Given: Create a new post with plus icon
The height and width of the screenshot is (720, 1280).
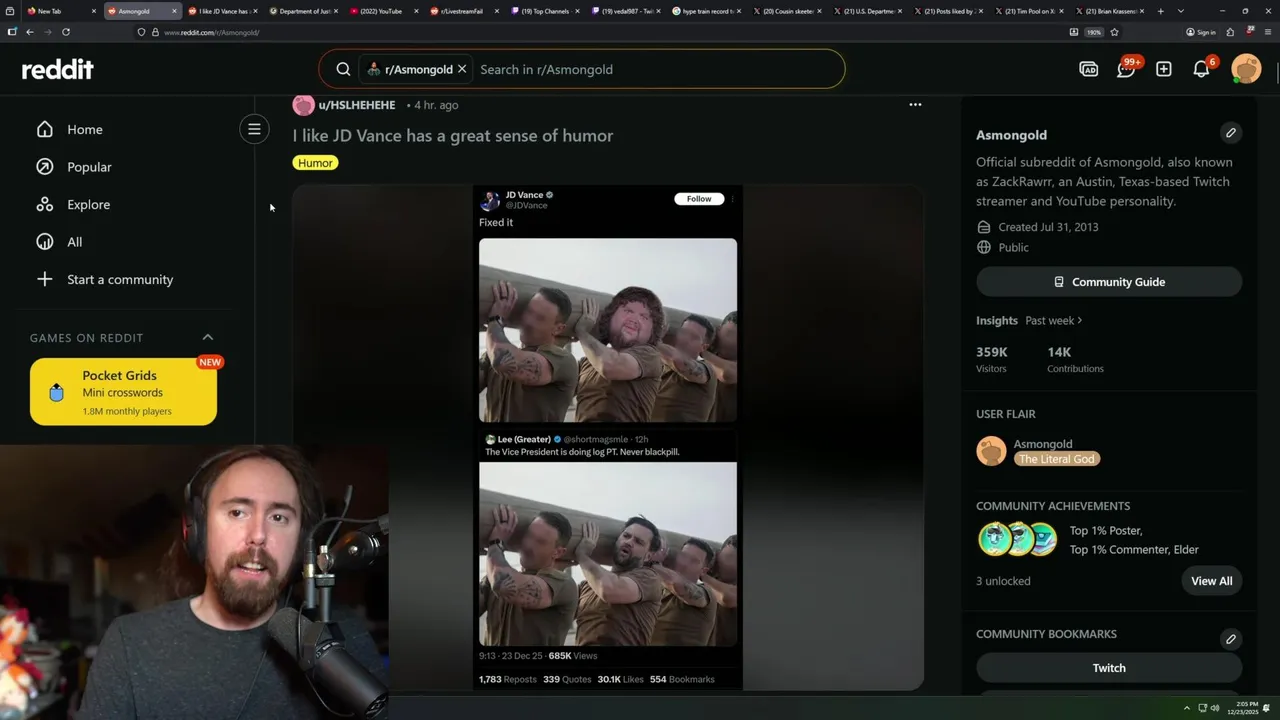Looking at the screenshot, I should (x=1164, y=69).
